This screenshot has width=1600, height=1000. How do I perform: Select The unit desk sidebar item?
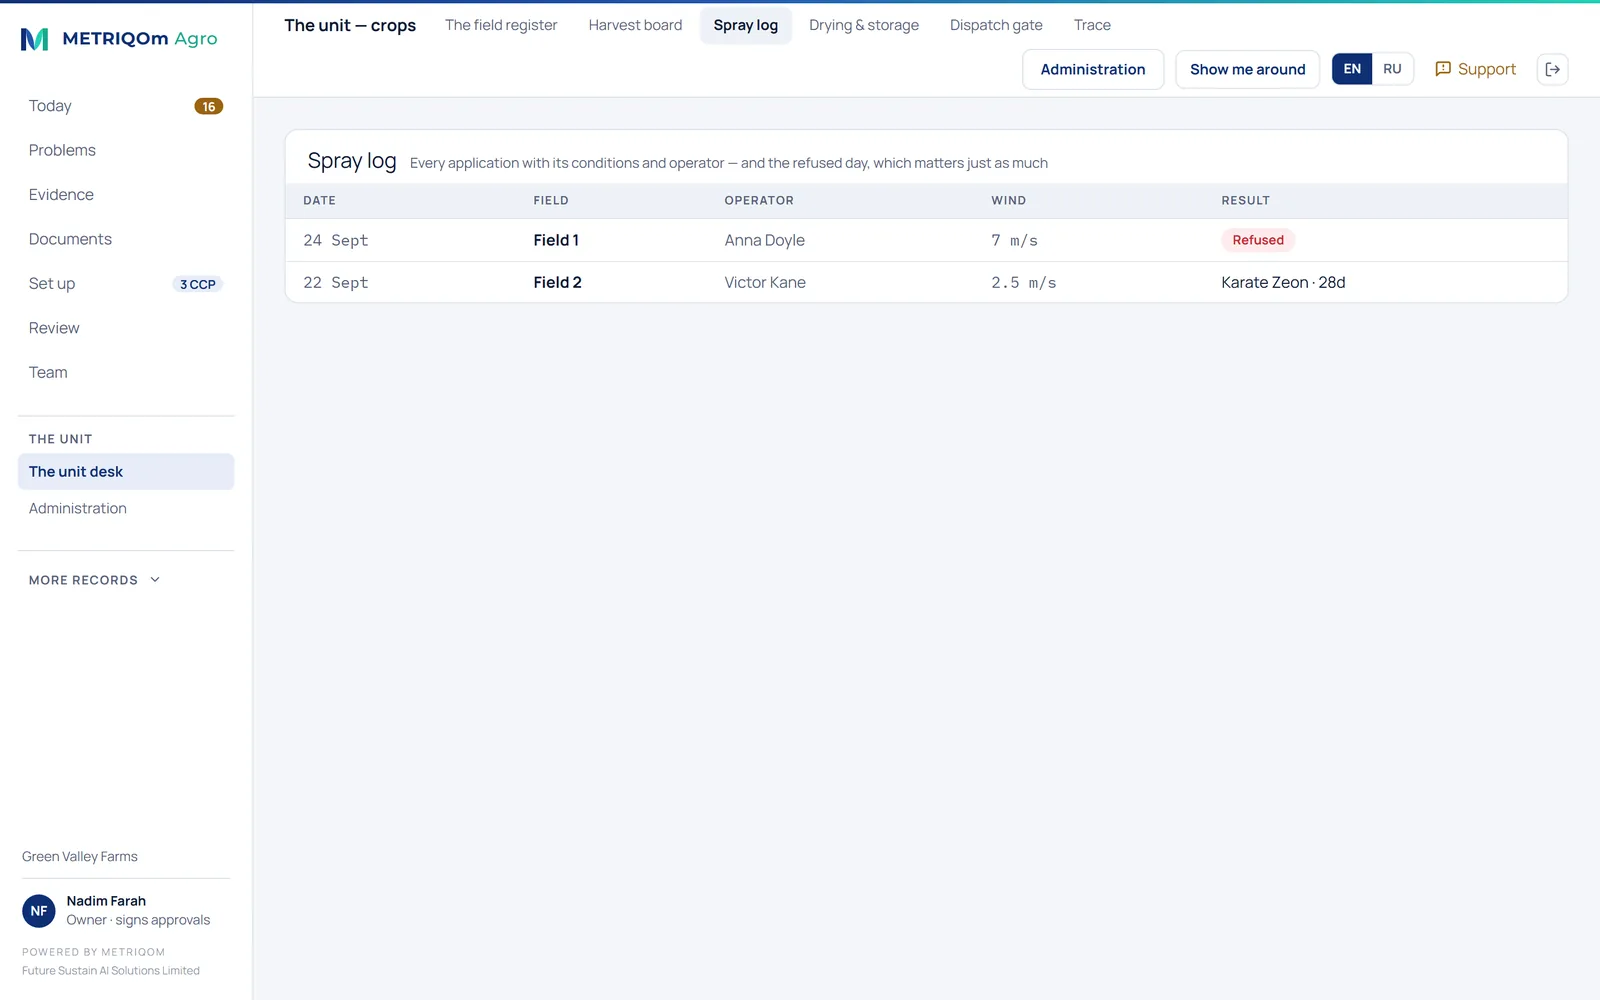coord(126,472)
